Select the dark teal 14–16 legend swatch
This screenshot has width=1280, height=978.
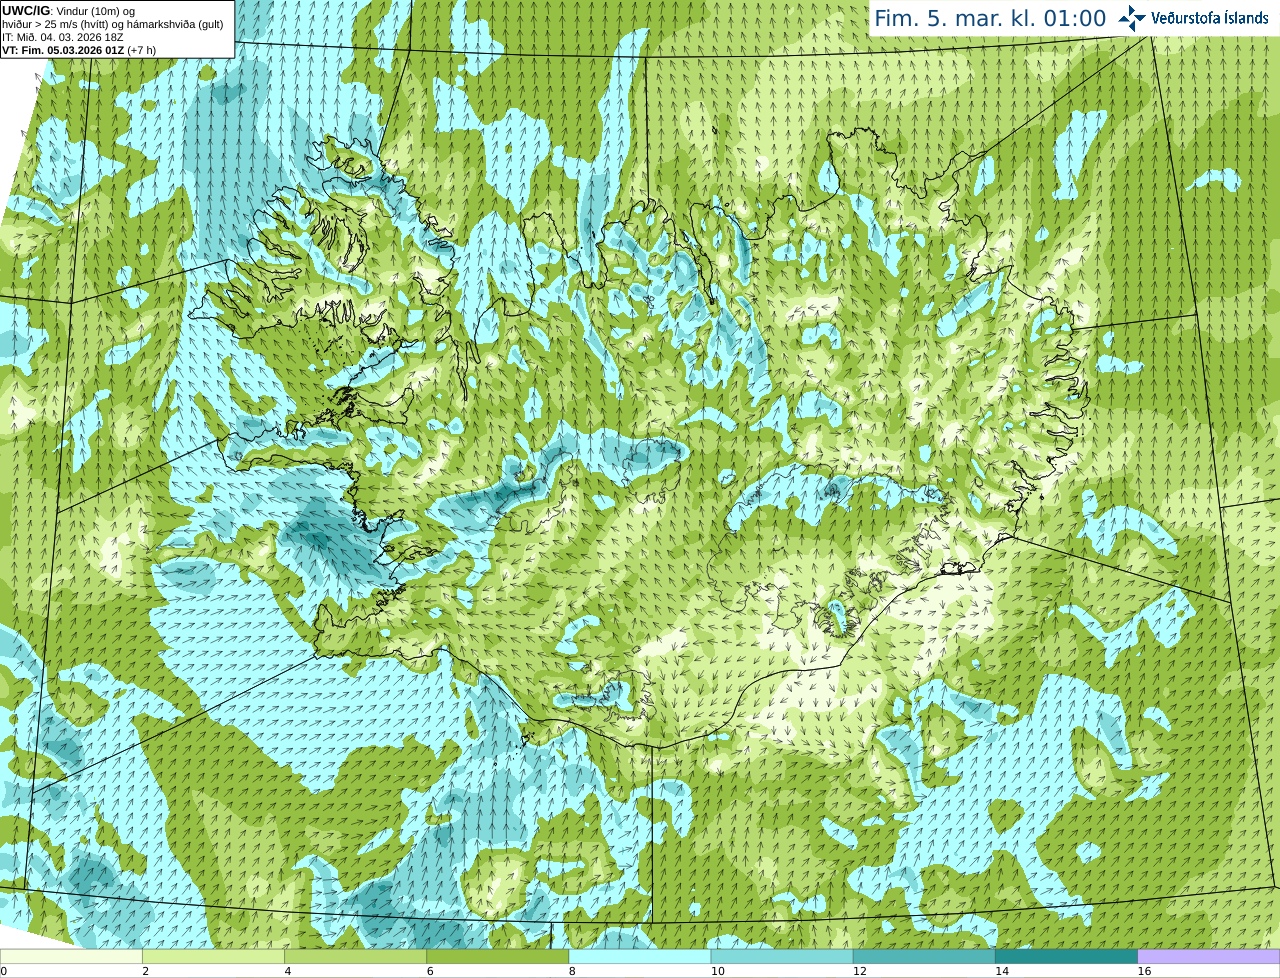(1066, 957)
